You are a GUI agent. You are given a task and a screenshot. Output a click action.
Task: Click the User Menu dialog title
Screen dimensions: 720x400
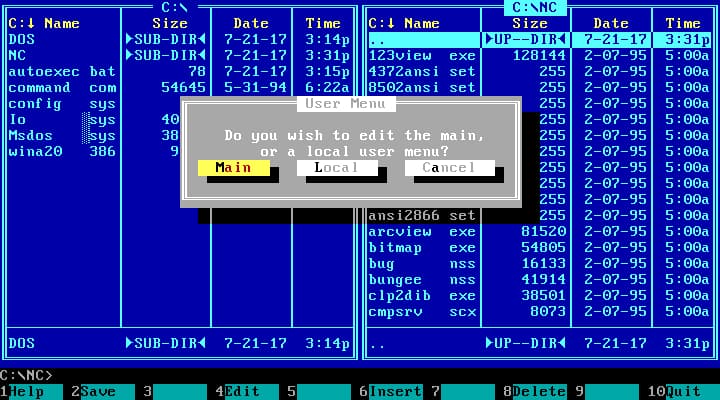tap(345, 104)
